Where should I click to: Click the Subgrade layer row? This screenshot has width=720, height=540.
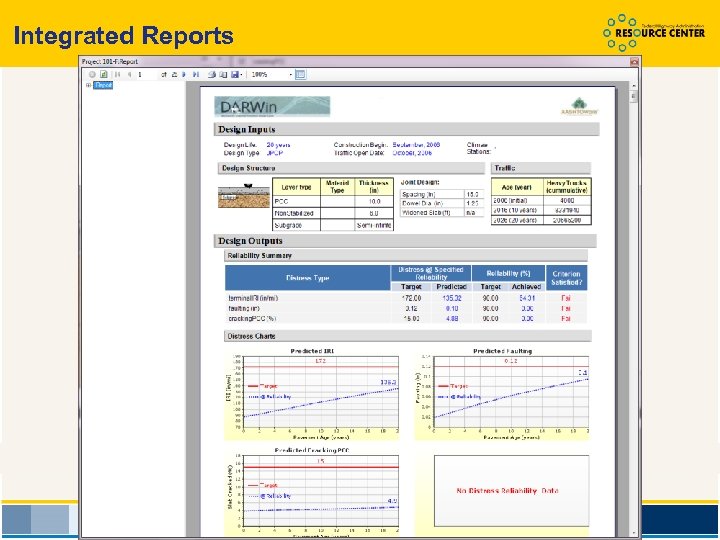[x=333, y=225]
